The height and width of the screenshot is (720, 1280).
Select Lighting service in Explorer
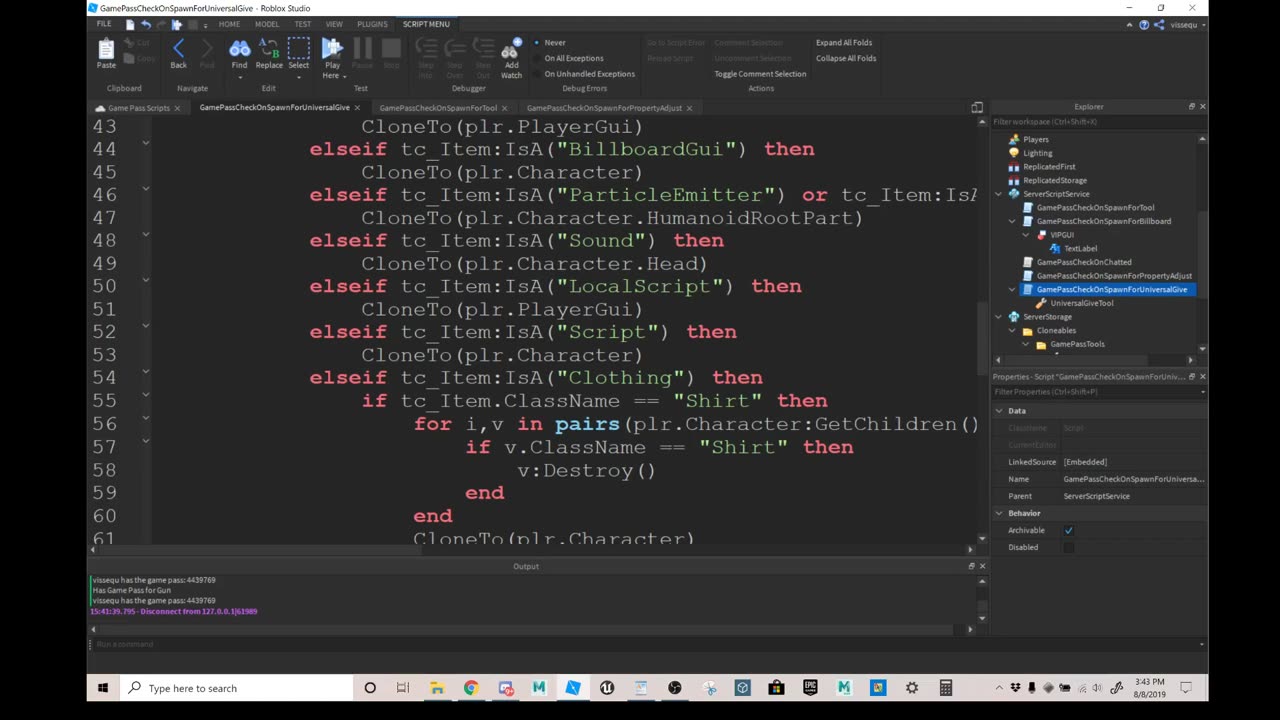coord(1037,153)
